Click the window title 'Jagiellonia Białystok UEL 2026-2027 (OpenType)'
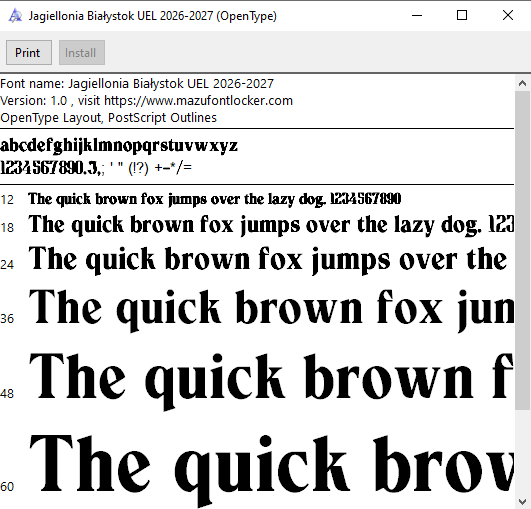 click(x=153, y=16)
